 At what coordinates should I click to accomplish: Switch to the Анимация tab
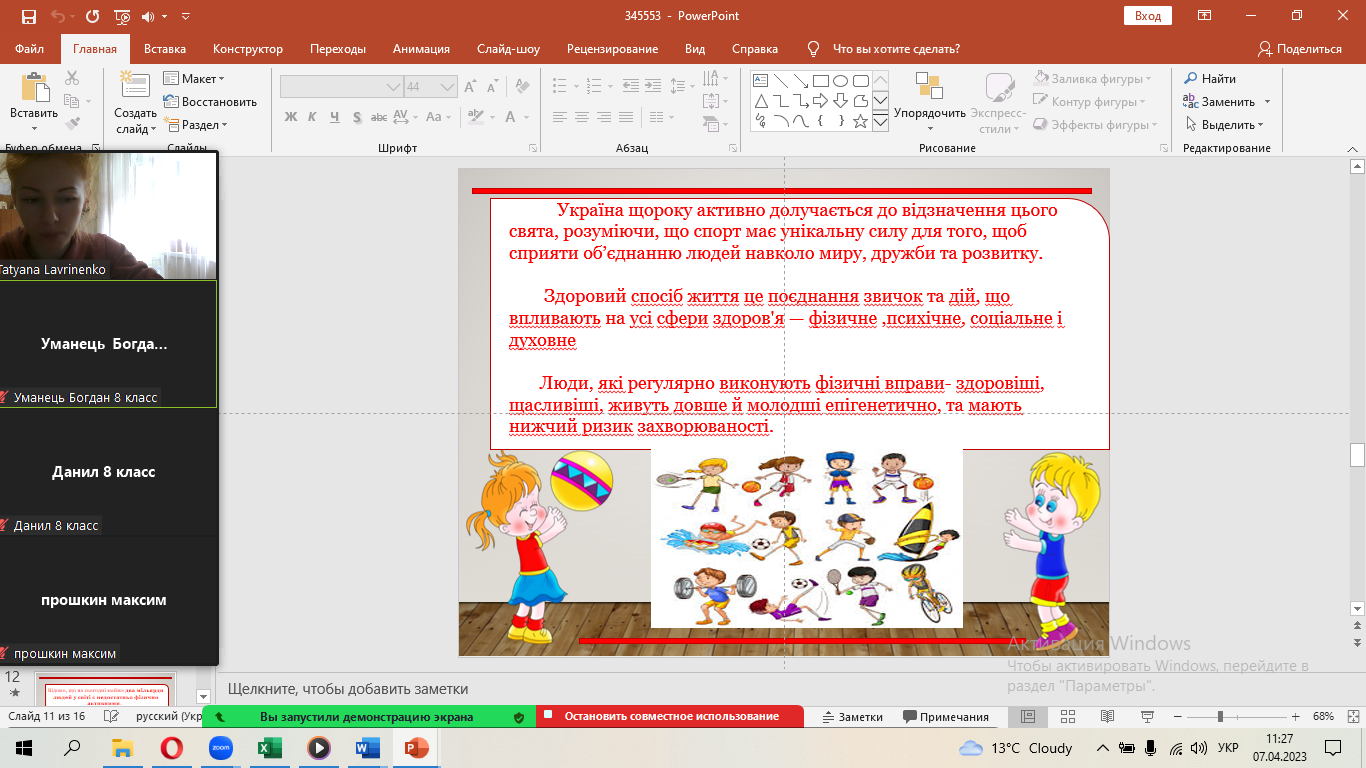(421, 49)
